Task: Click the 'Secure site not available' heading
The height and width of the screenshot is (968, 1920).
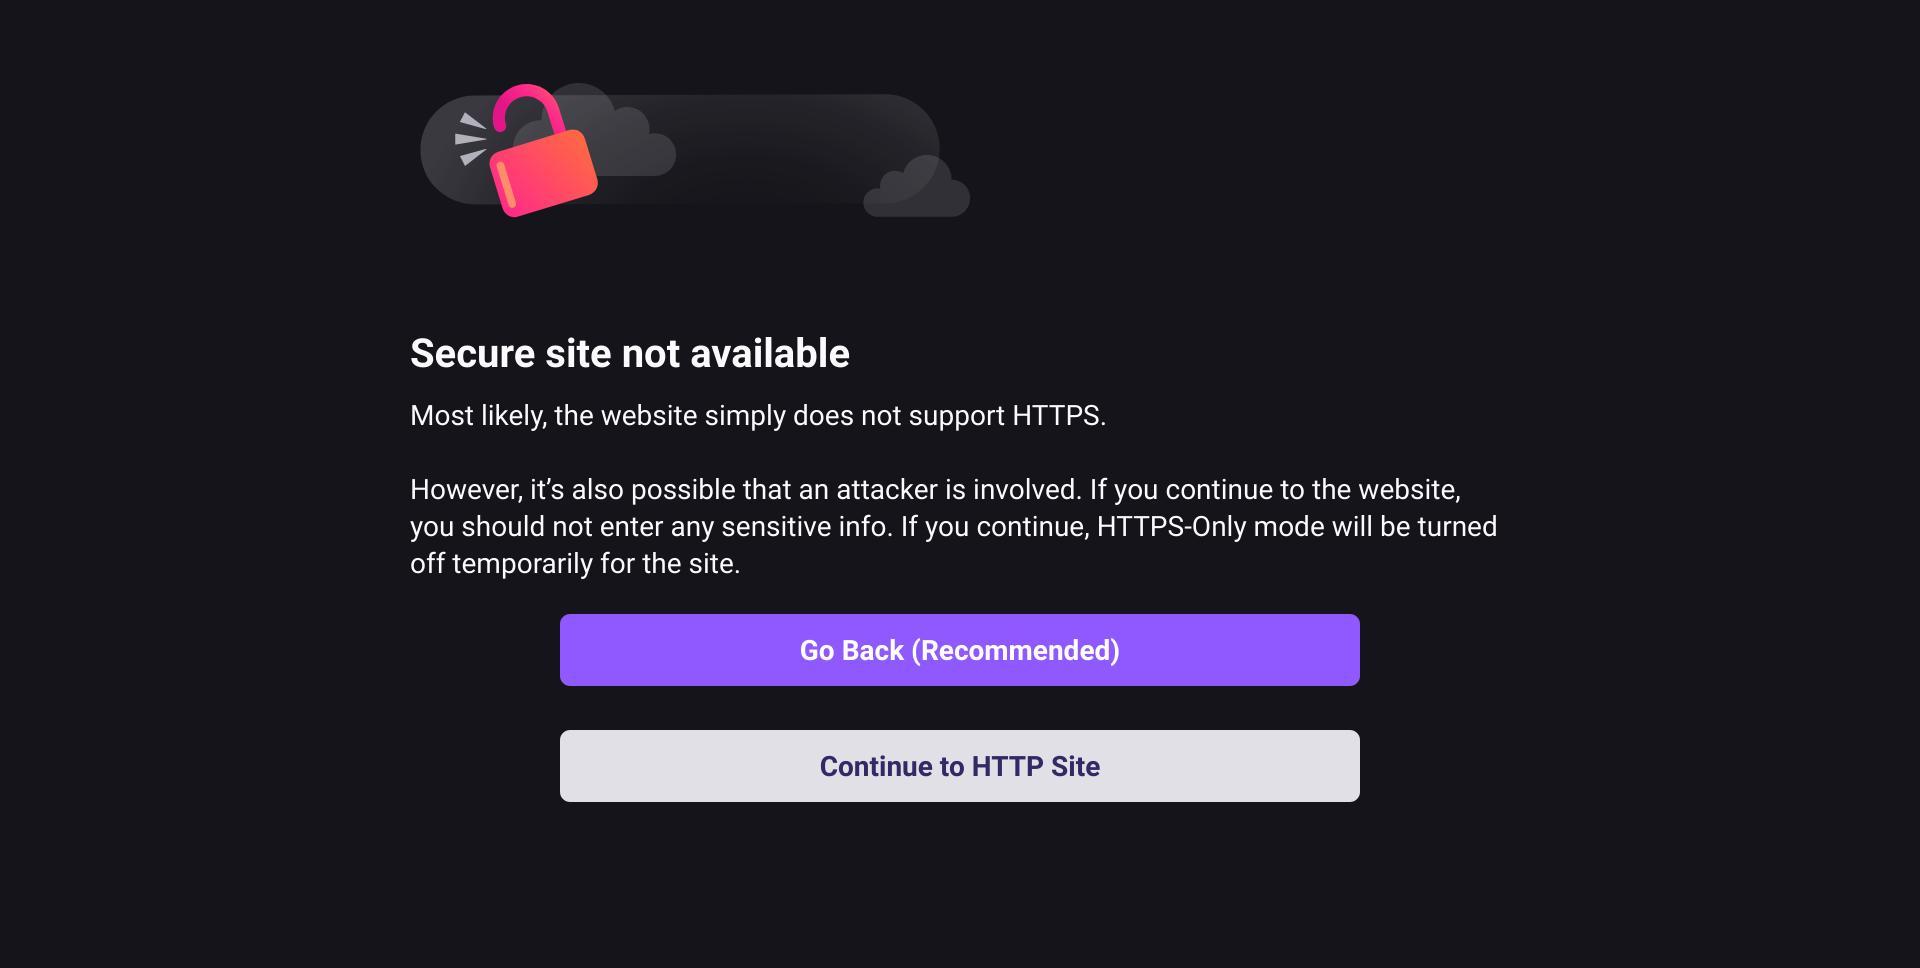Action: pos(630,354)
